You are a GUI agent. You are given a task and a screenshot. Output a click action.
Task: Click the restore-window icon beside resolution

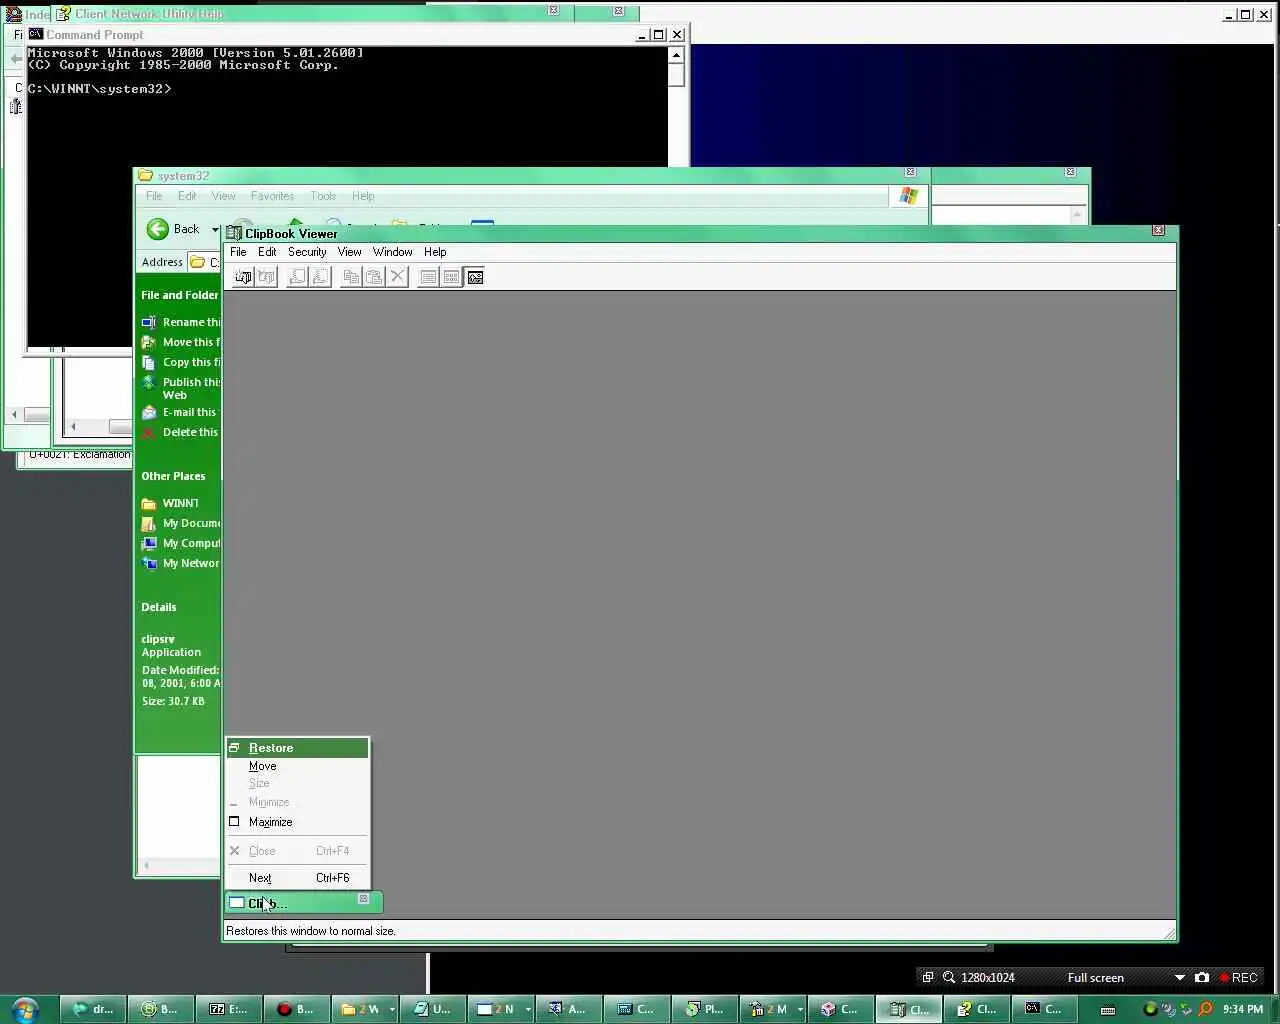tap(927, 978)
